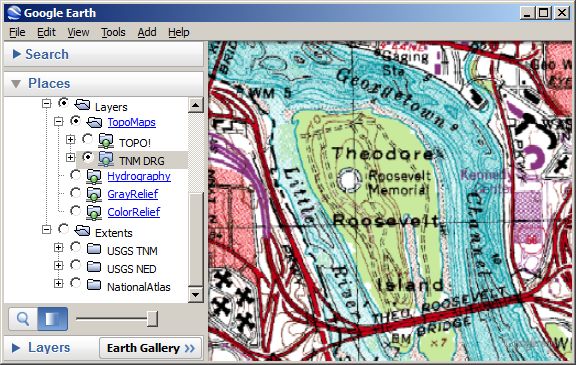Select the Hydrography radio button

click(x=75, y=175)
